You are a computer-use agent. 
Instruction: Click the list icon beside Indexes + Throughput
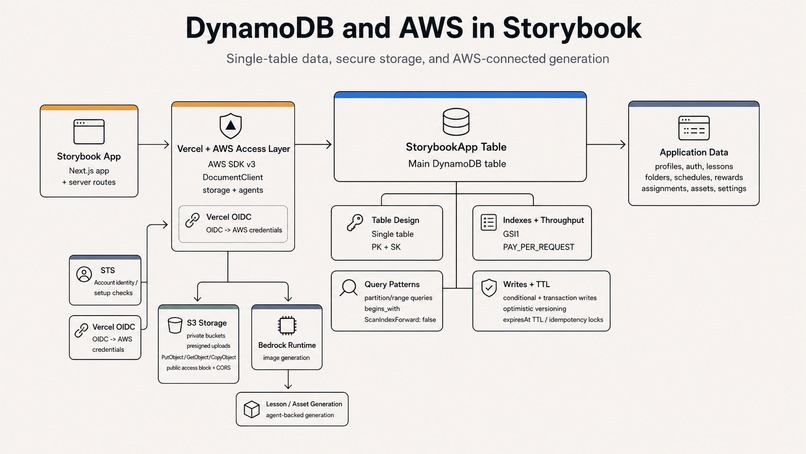[488, 222]
